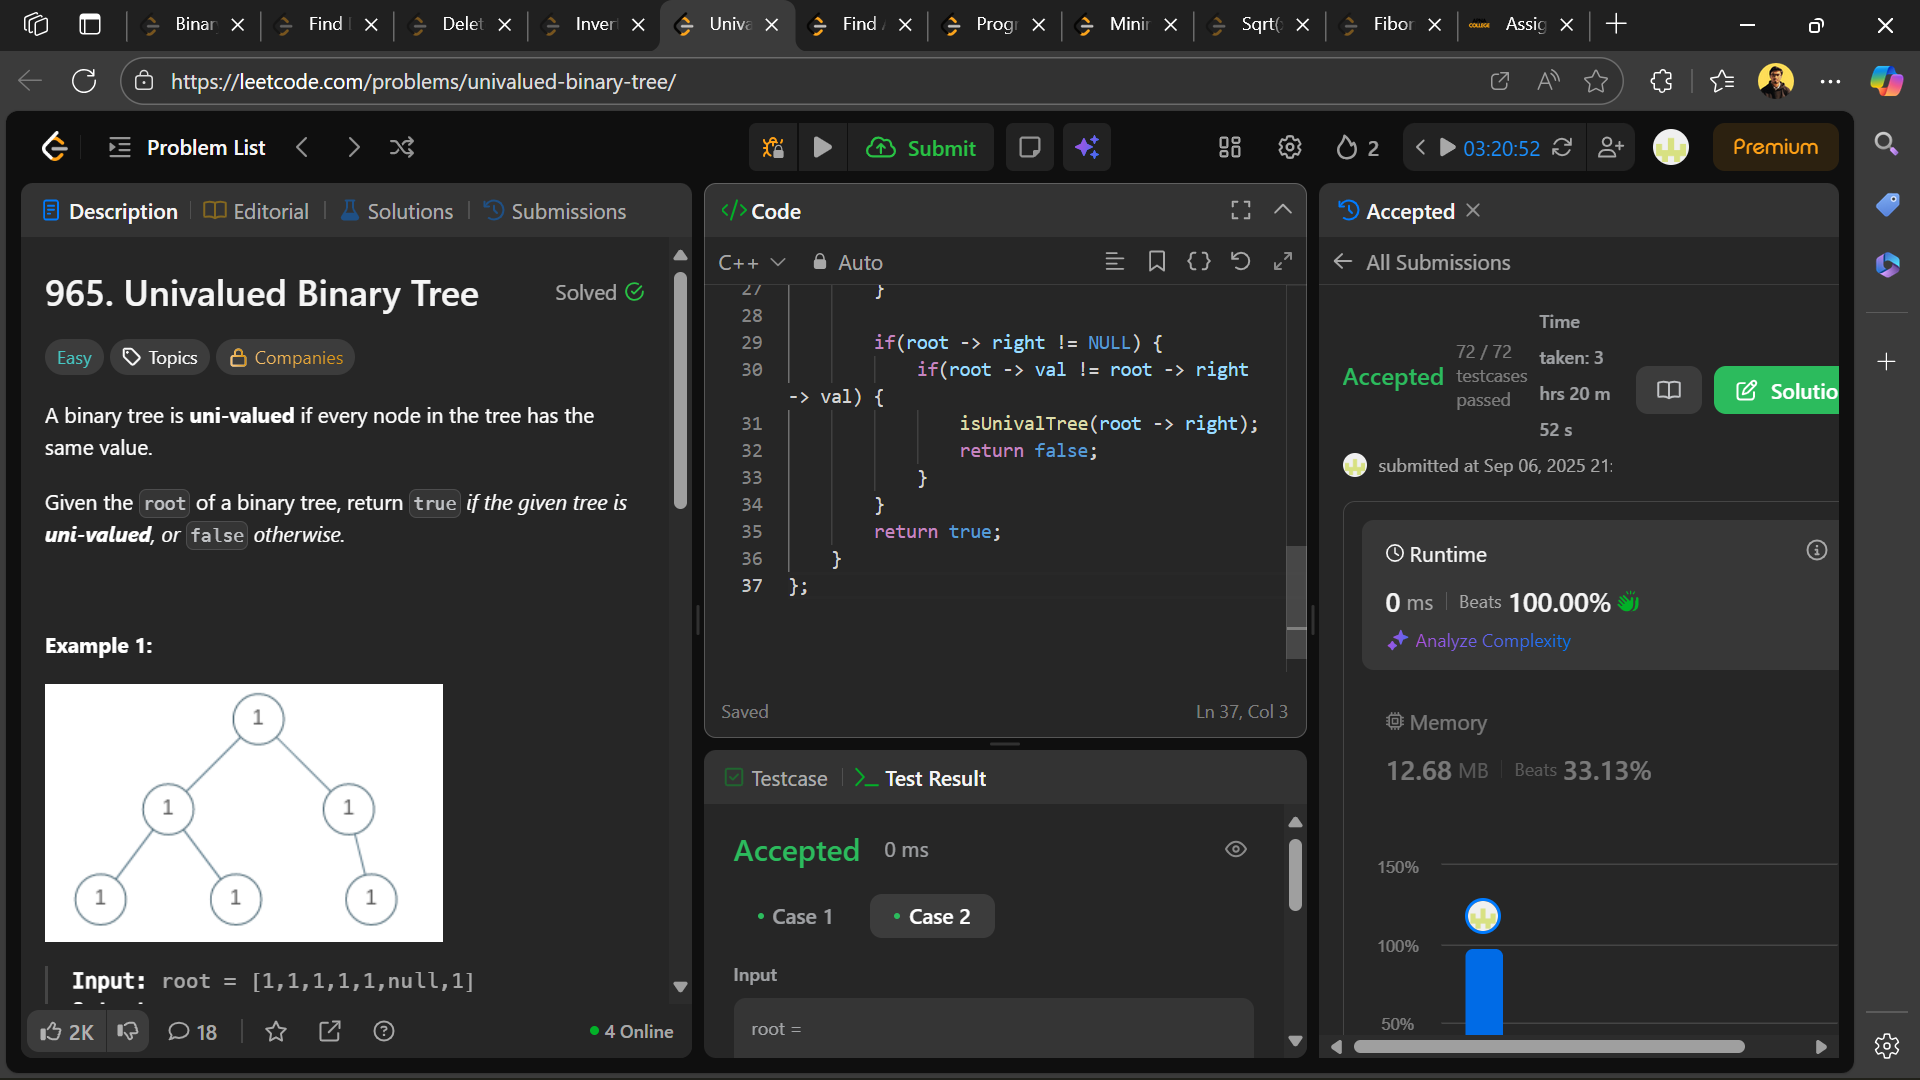Open the AI sparkle assistant icon
The image size is (1920, 1080).
point(1087,148)
